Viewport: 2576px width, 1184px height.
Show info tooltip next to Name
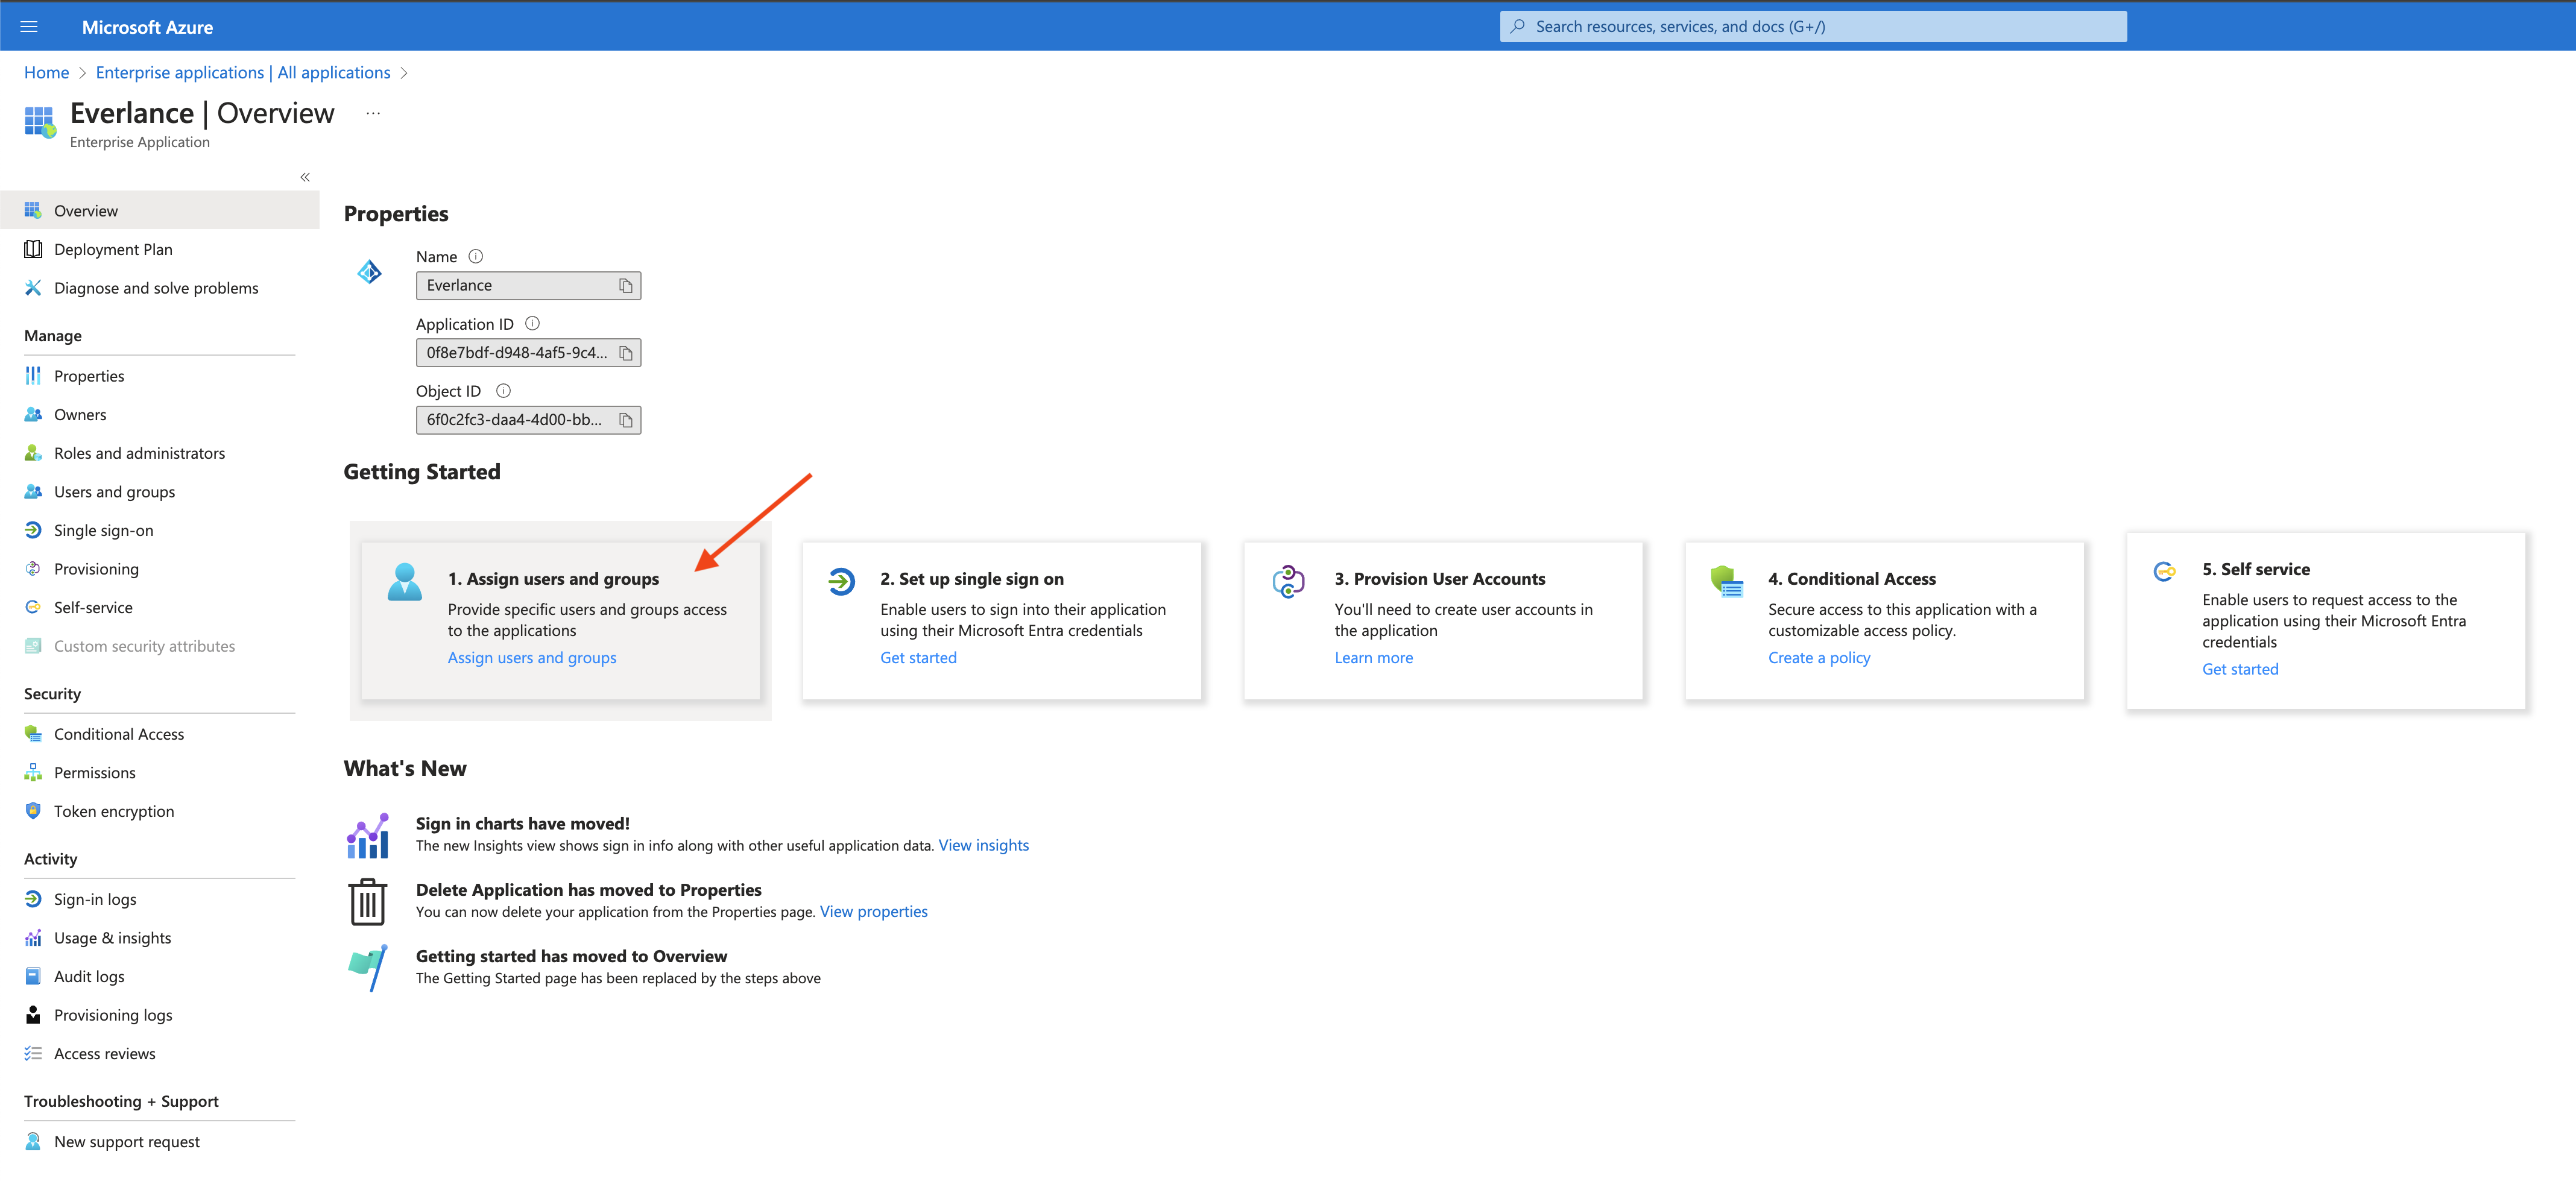pos(476,257)
